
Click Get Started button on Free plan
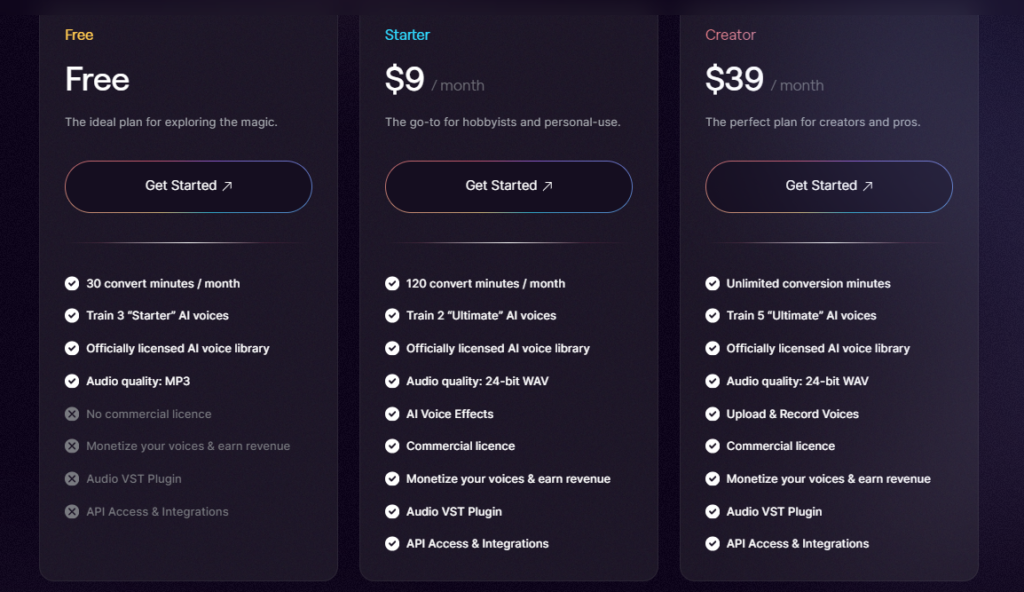(x=188, y=186)
